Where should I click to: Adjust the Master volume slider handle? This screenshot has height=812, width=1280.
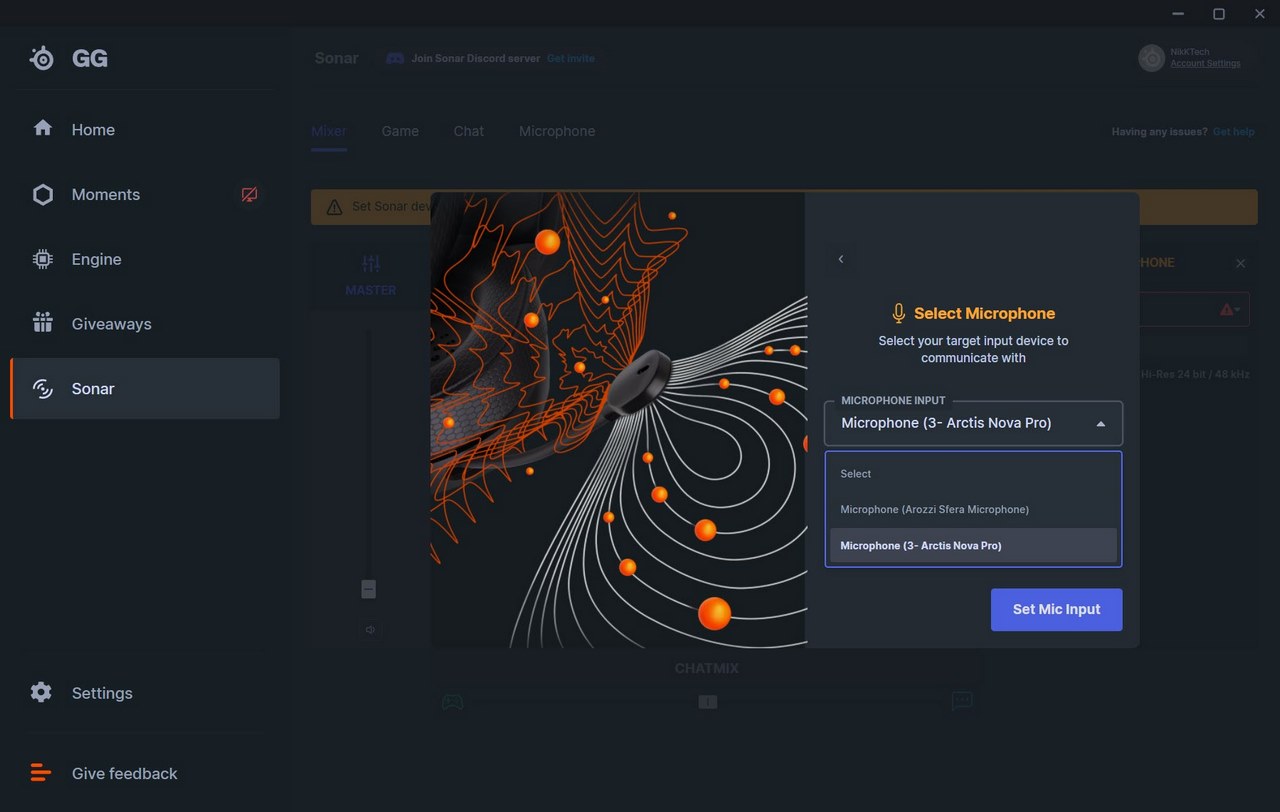tap(368, 589)
